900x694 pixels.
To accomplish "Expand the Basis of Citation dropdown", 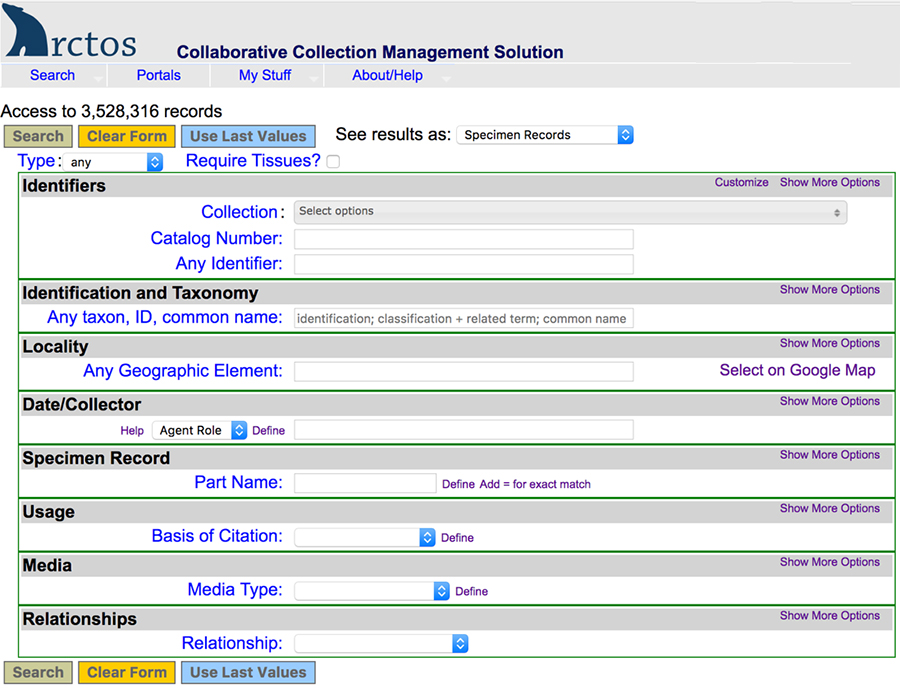I will click(365, 537).
